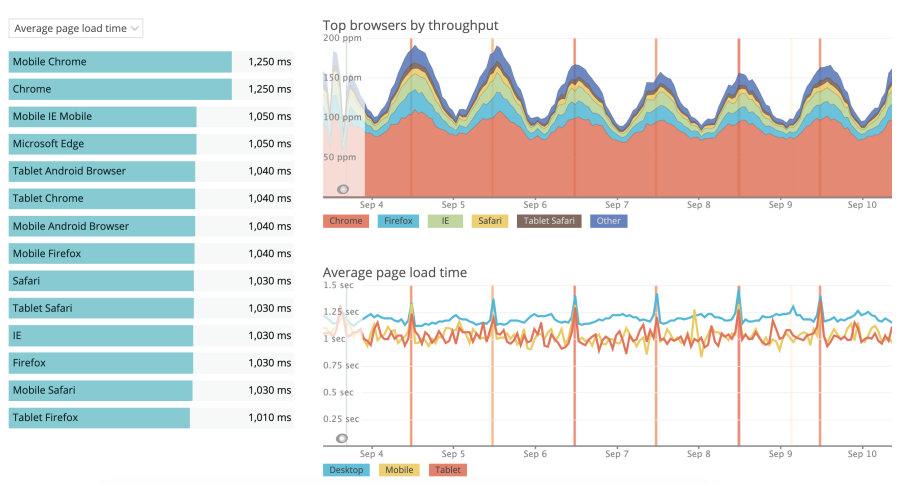Select the Tablet Android Browser row
This screenshot has height=485, width=900.
click(150, 171)
